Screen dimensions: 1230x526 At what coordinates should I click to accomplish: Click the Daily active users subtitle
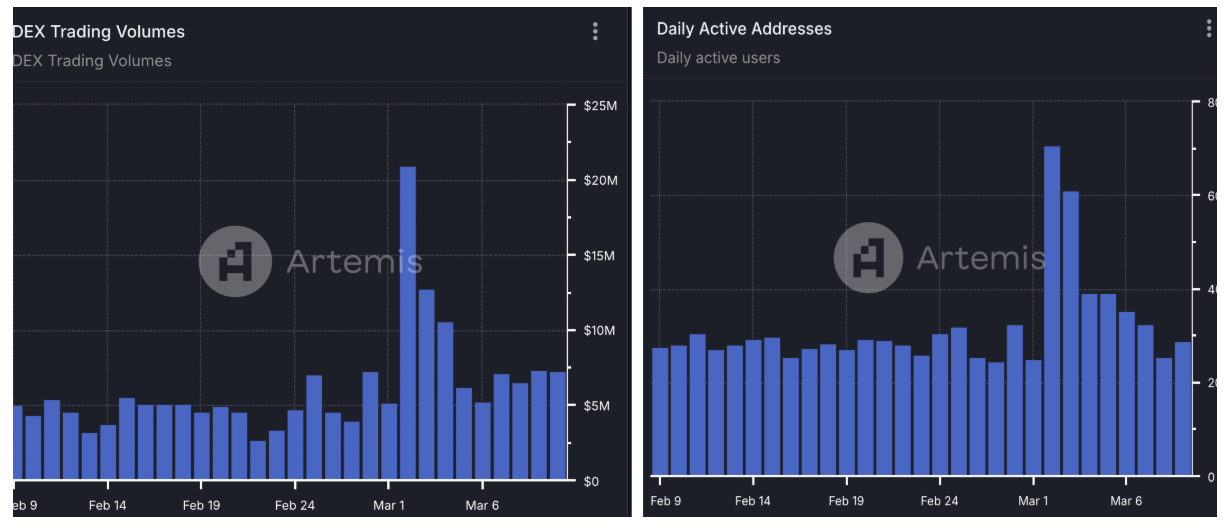coord(718,58)
